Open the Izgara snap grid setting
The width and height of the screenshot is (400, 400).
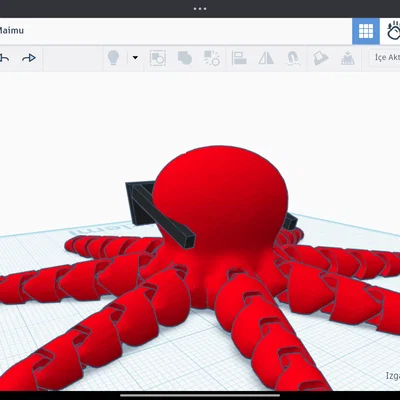pyautogui.click(x=393, y=375)
